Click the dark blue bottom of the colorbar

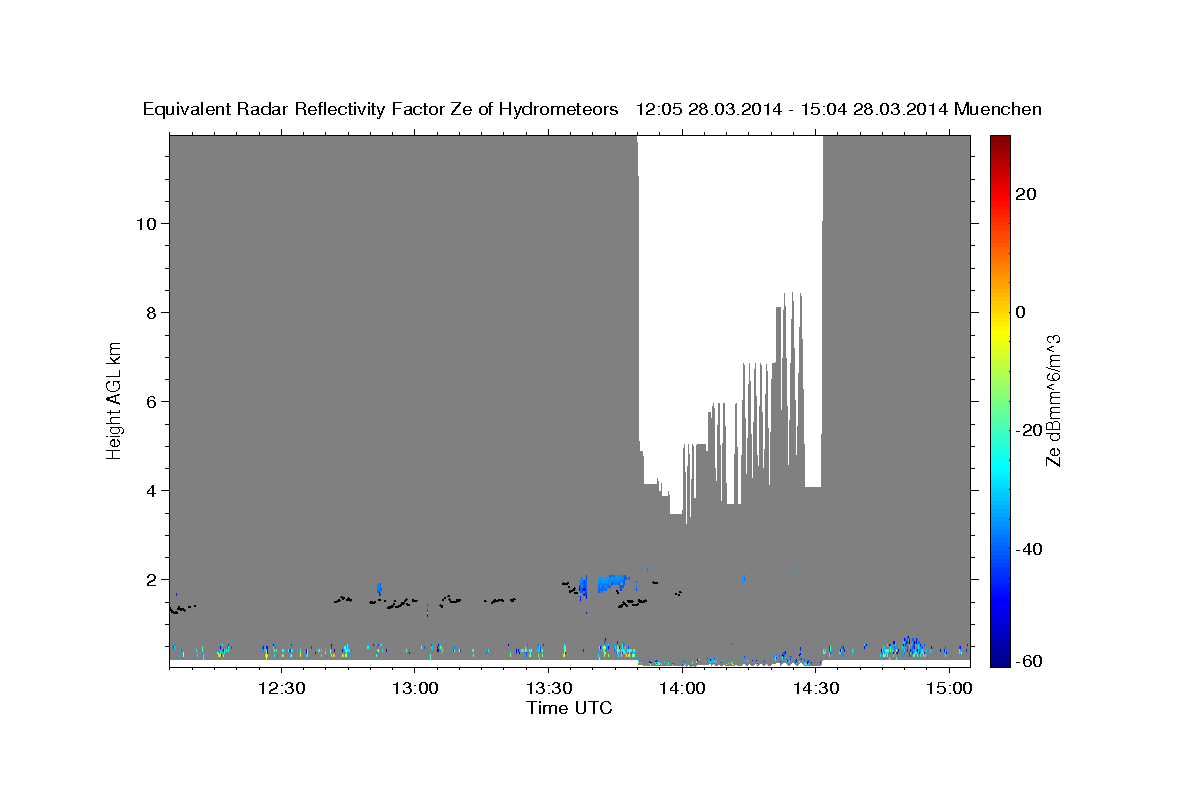click(1000, 658)
